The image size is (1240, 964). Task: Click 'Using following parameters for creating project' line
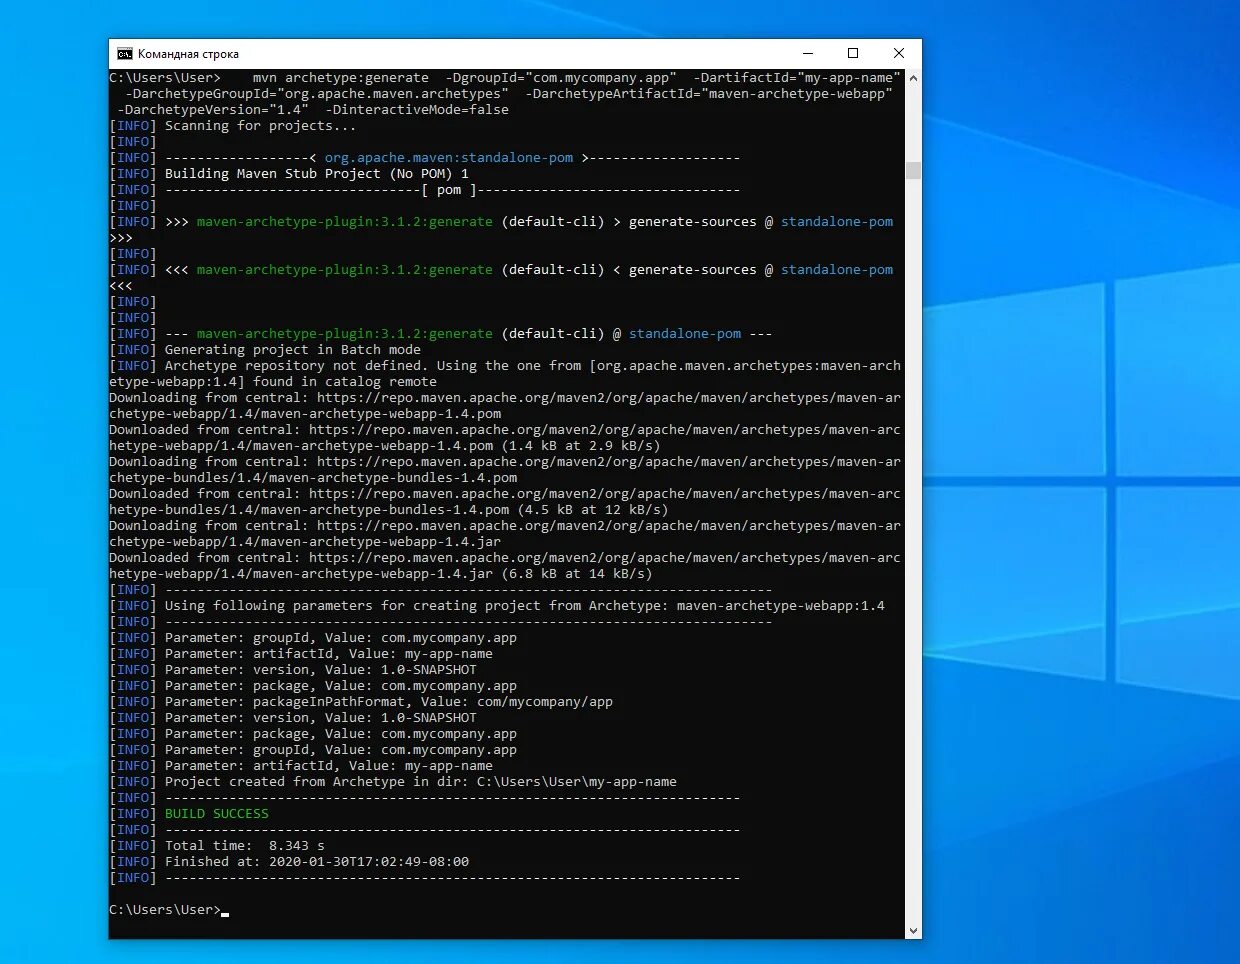pyautogui.click(x=525, y=606)
